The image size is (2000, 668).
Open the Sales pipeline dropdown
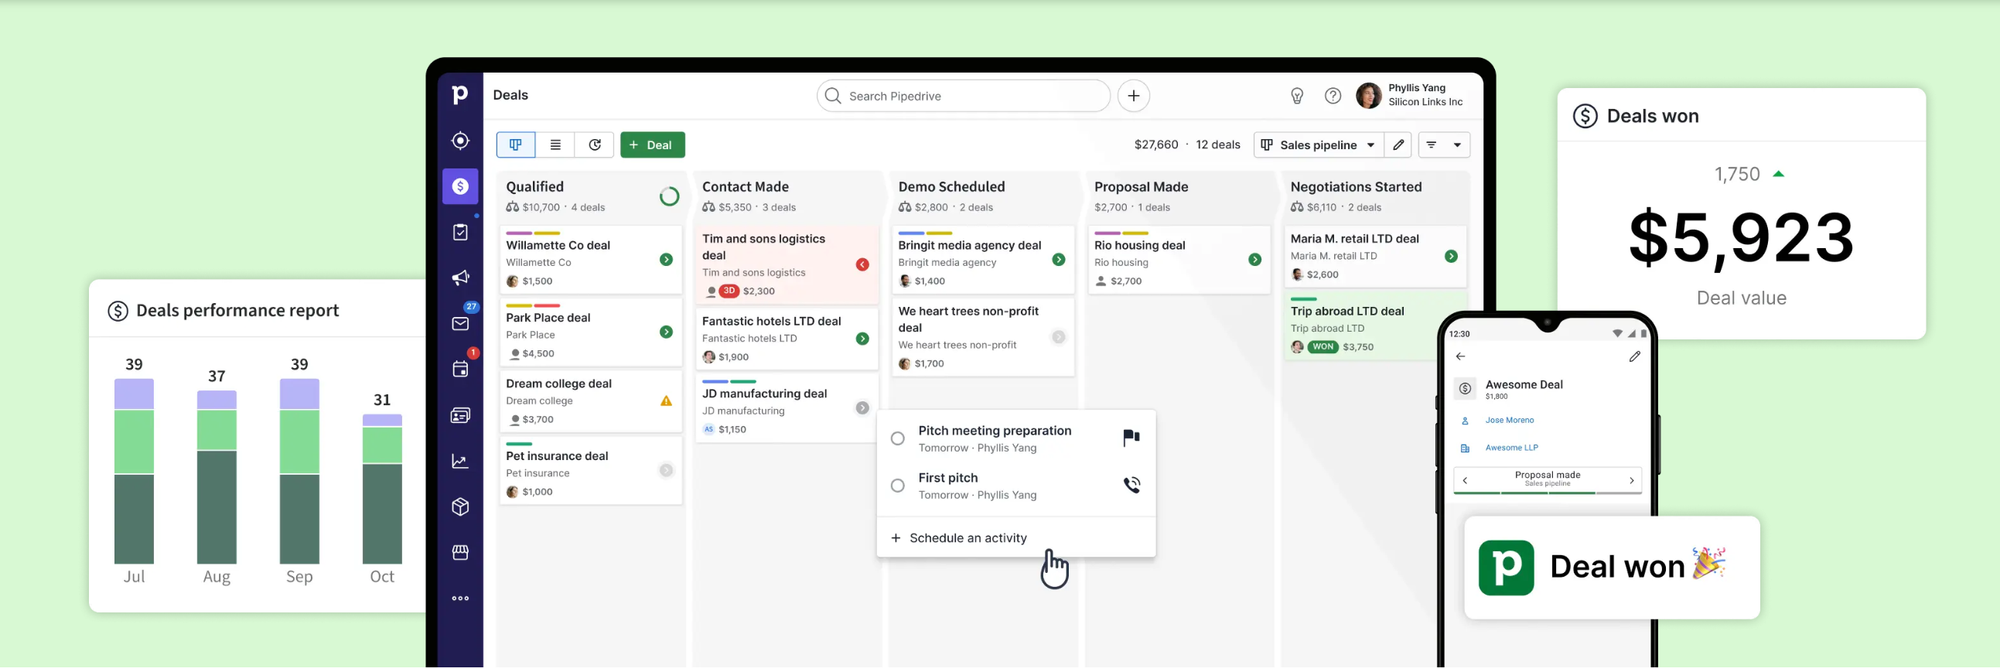(1319, 145)
